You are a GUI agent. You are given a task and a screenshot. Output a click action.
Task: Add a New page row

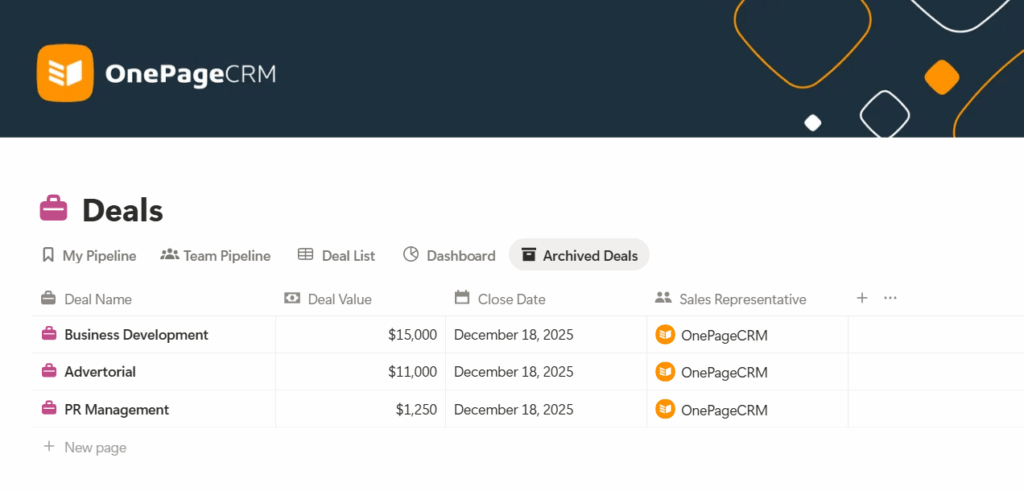85,447
